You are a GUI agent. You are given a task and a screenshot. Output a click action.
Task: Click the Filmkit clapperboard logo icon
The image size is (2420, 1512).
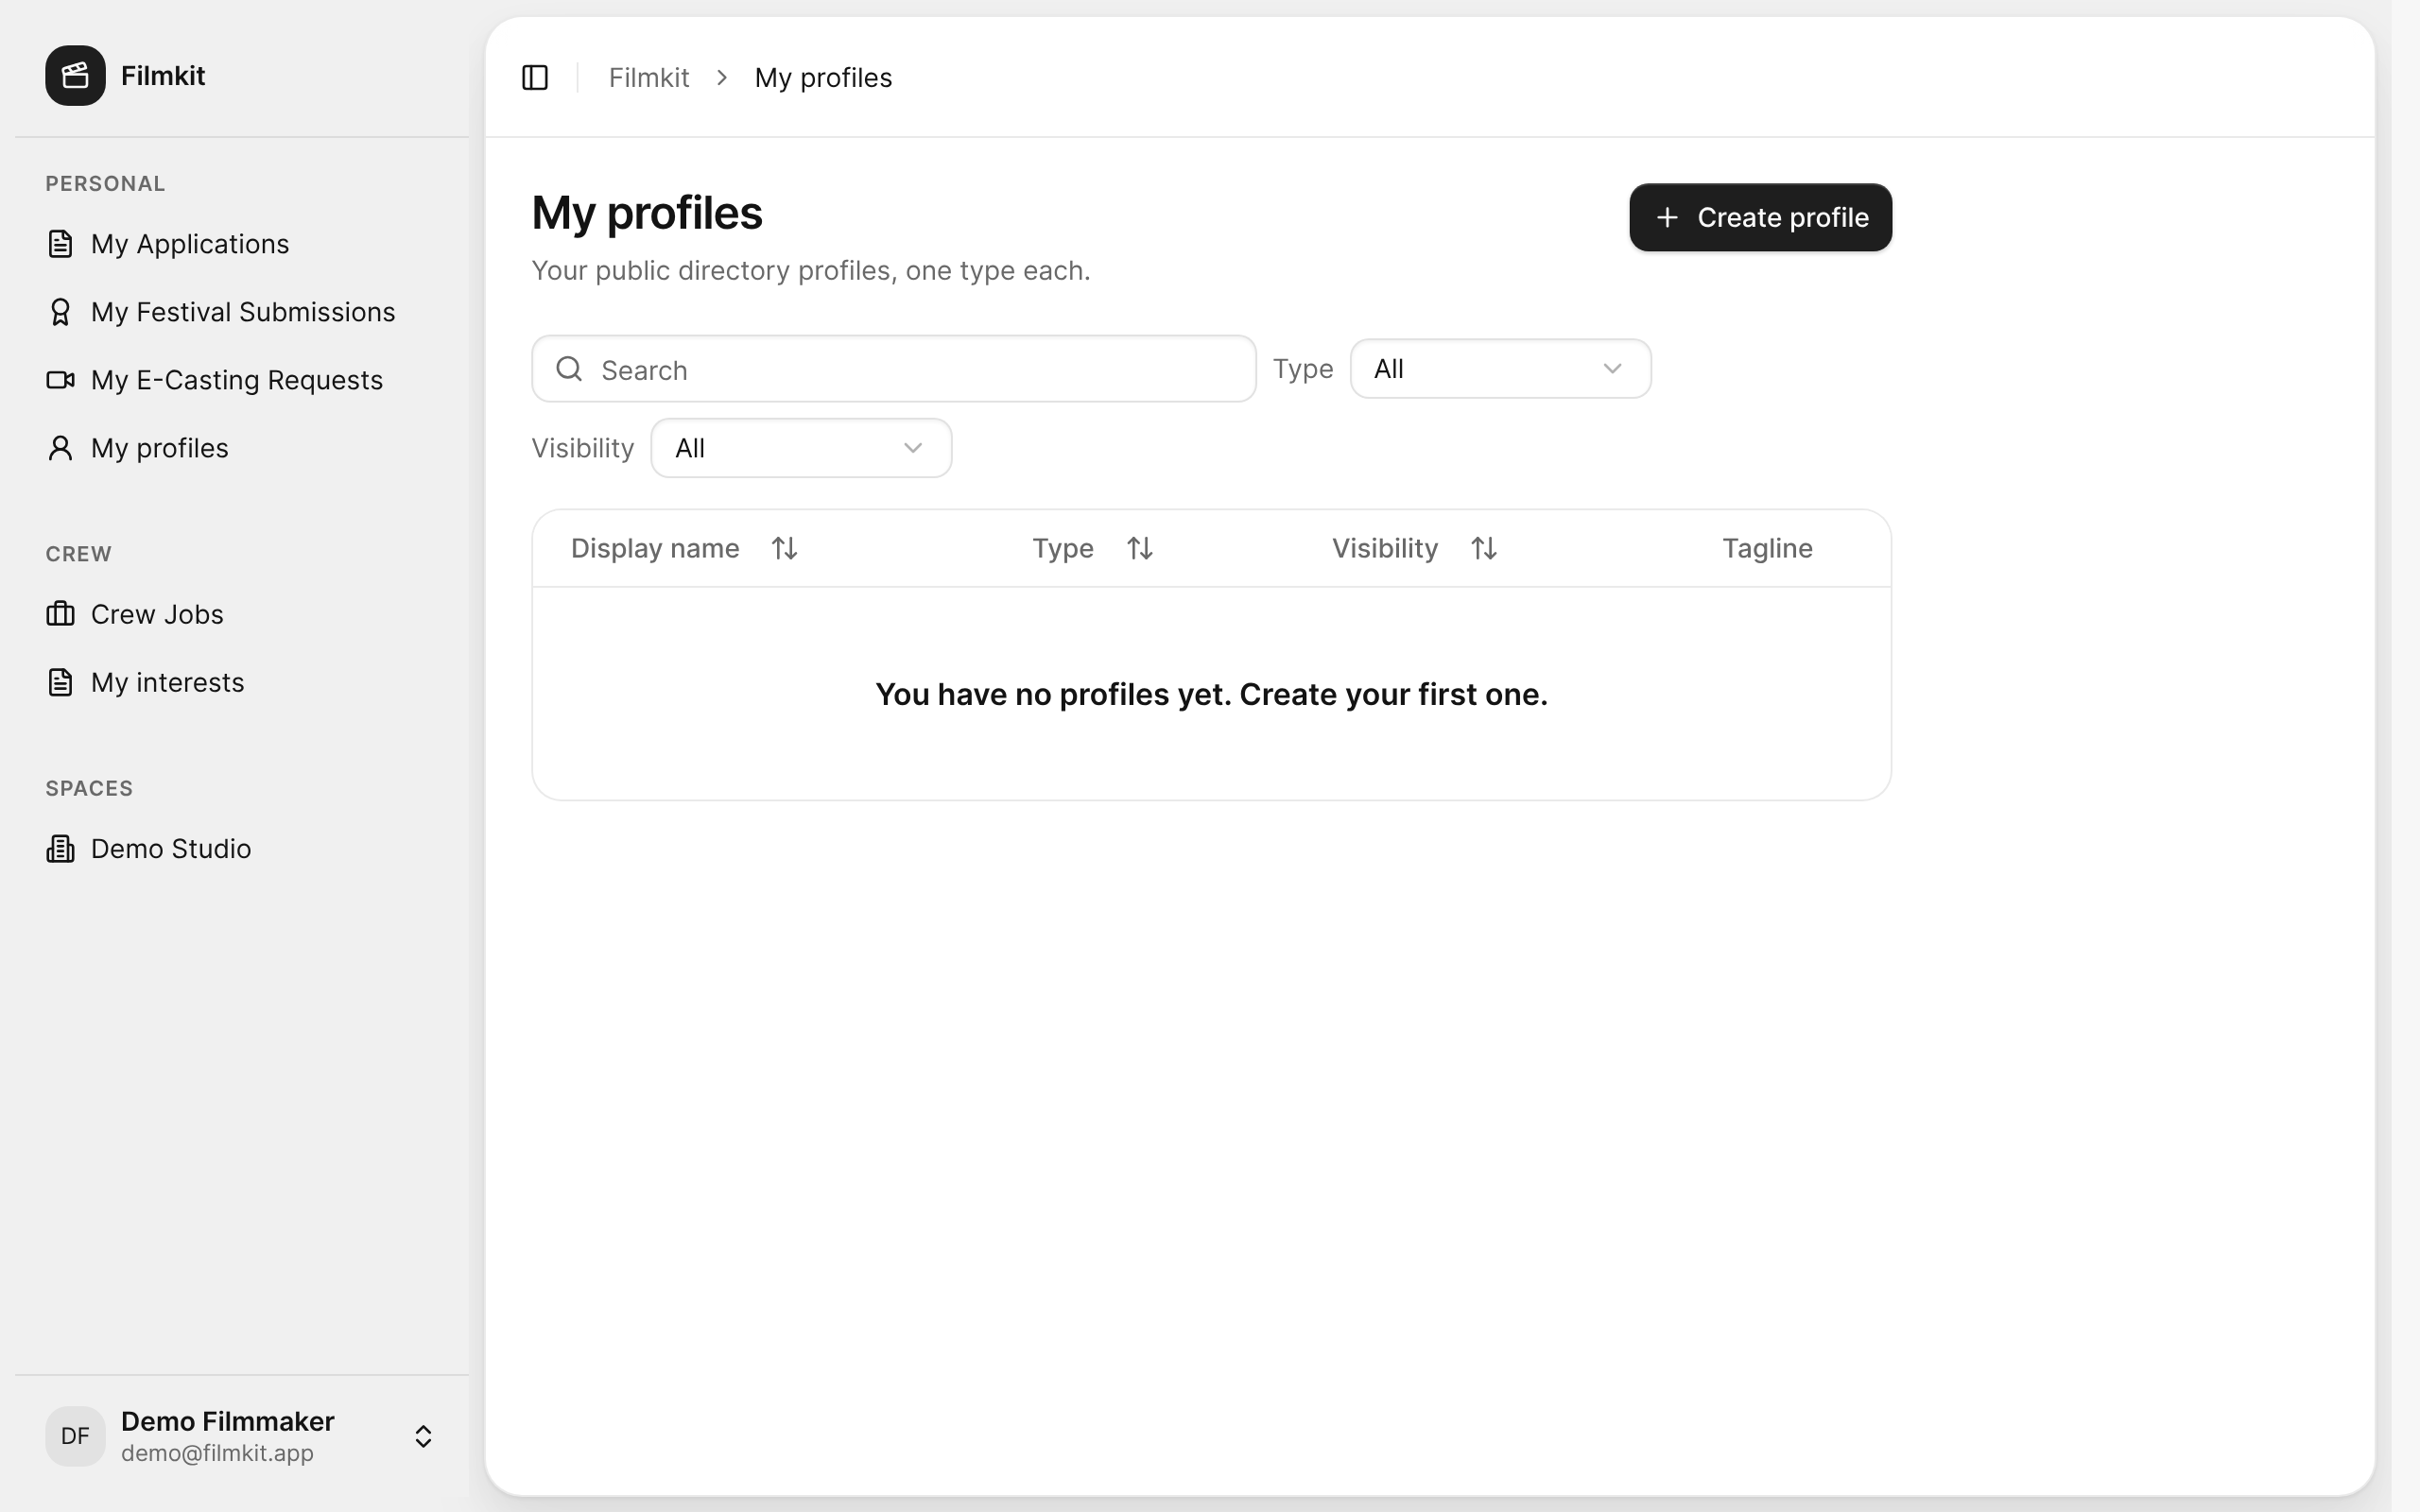pos(75,75)
